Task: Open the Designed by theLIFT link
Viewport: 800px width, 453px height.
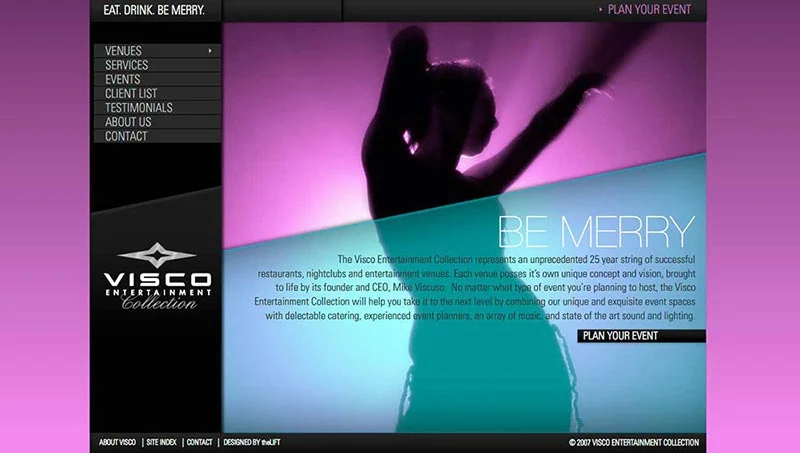Action: tap(252, 442)
